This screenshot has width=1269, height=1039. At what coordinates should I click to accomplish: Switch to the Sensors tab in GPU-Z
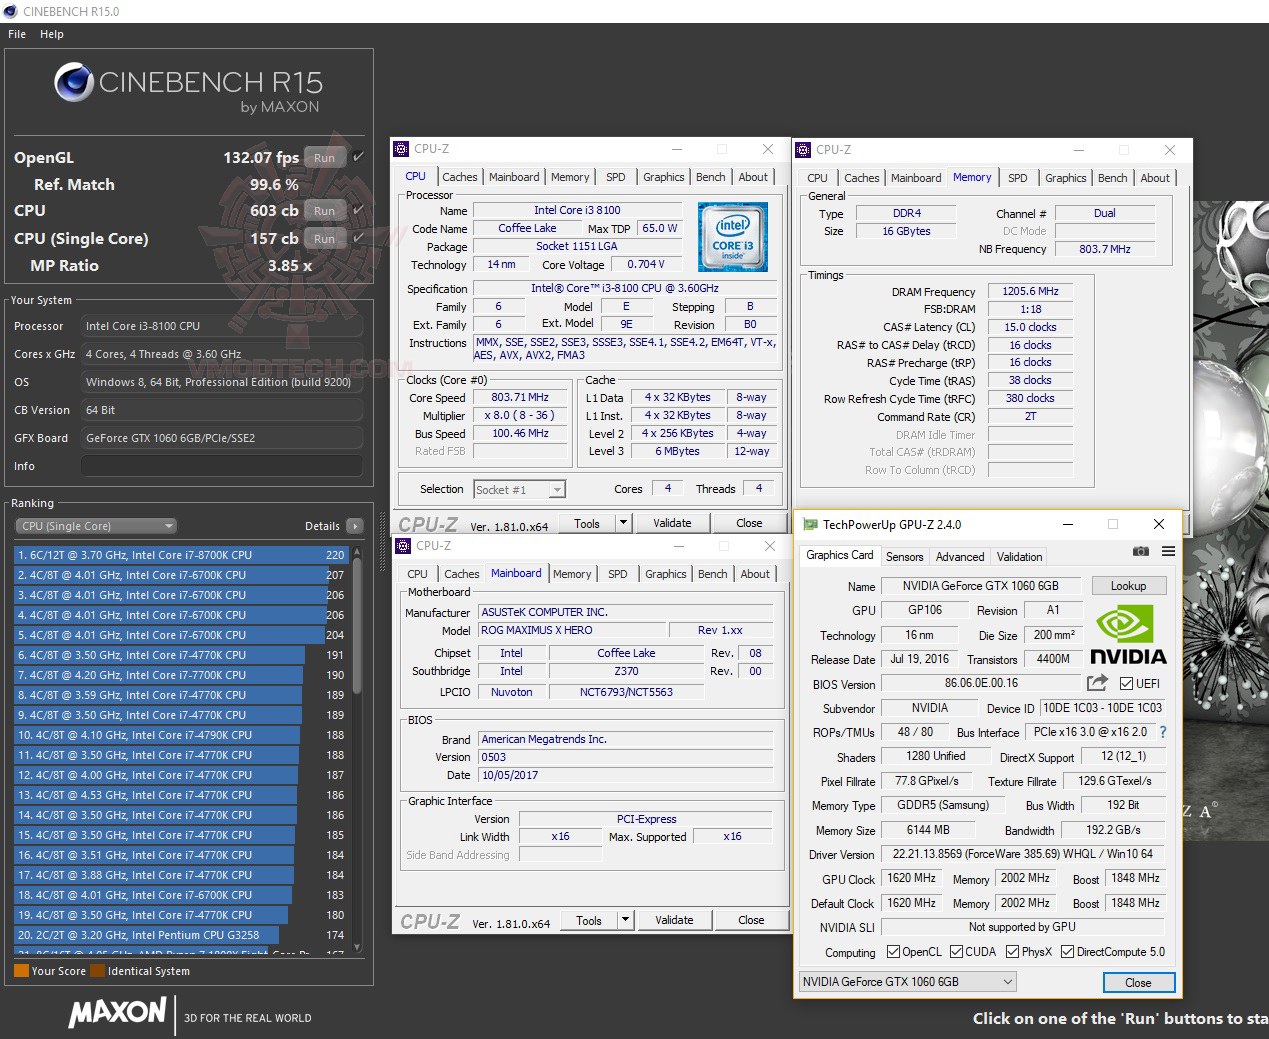[x=905, y=557]
